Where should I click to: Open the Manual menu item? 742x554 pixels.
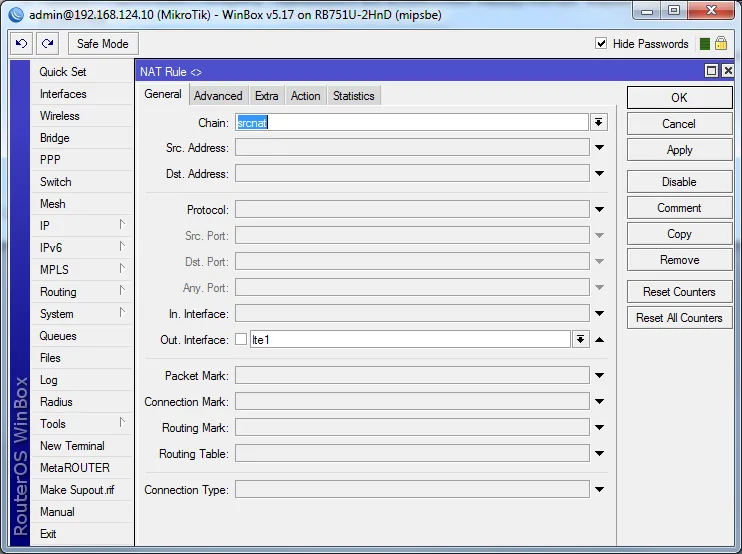(x=81, y=511)
